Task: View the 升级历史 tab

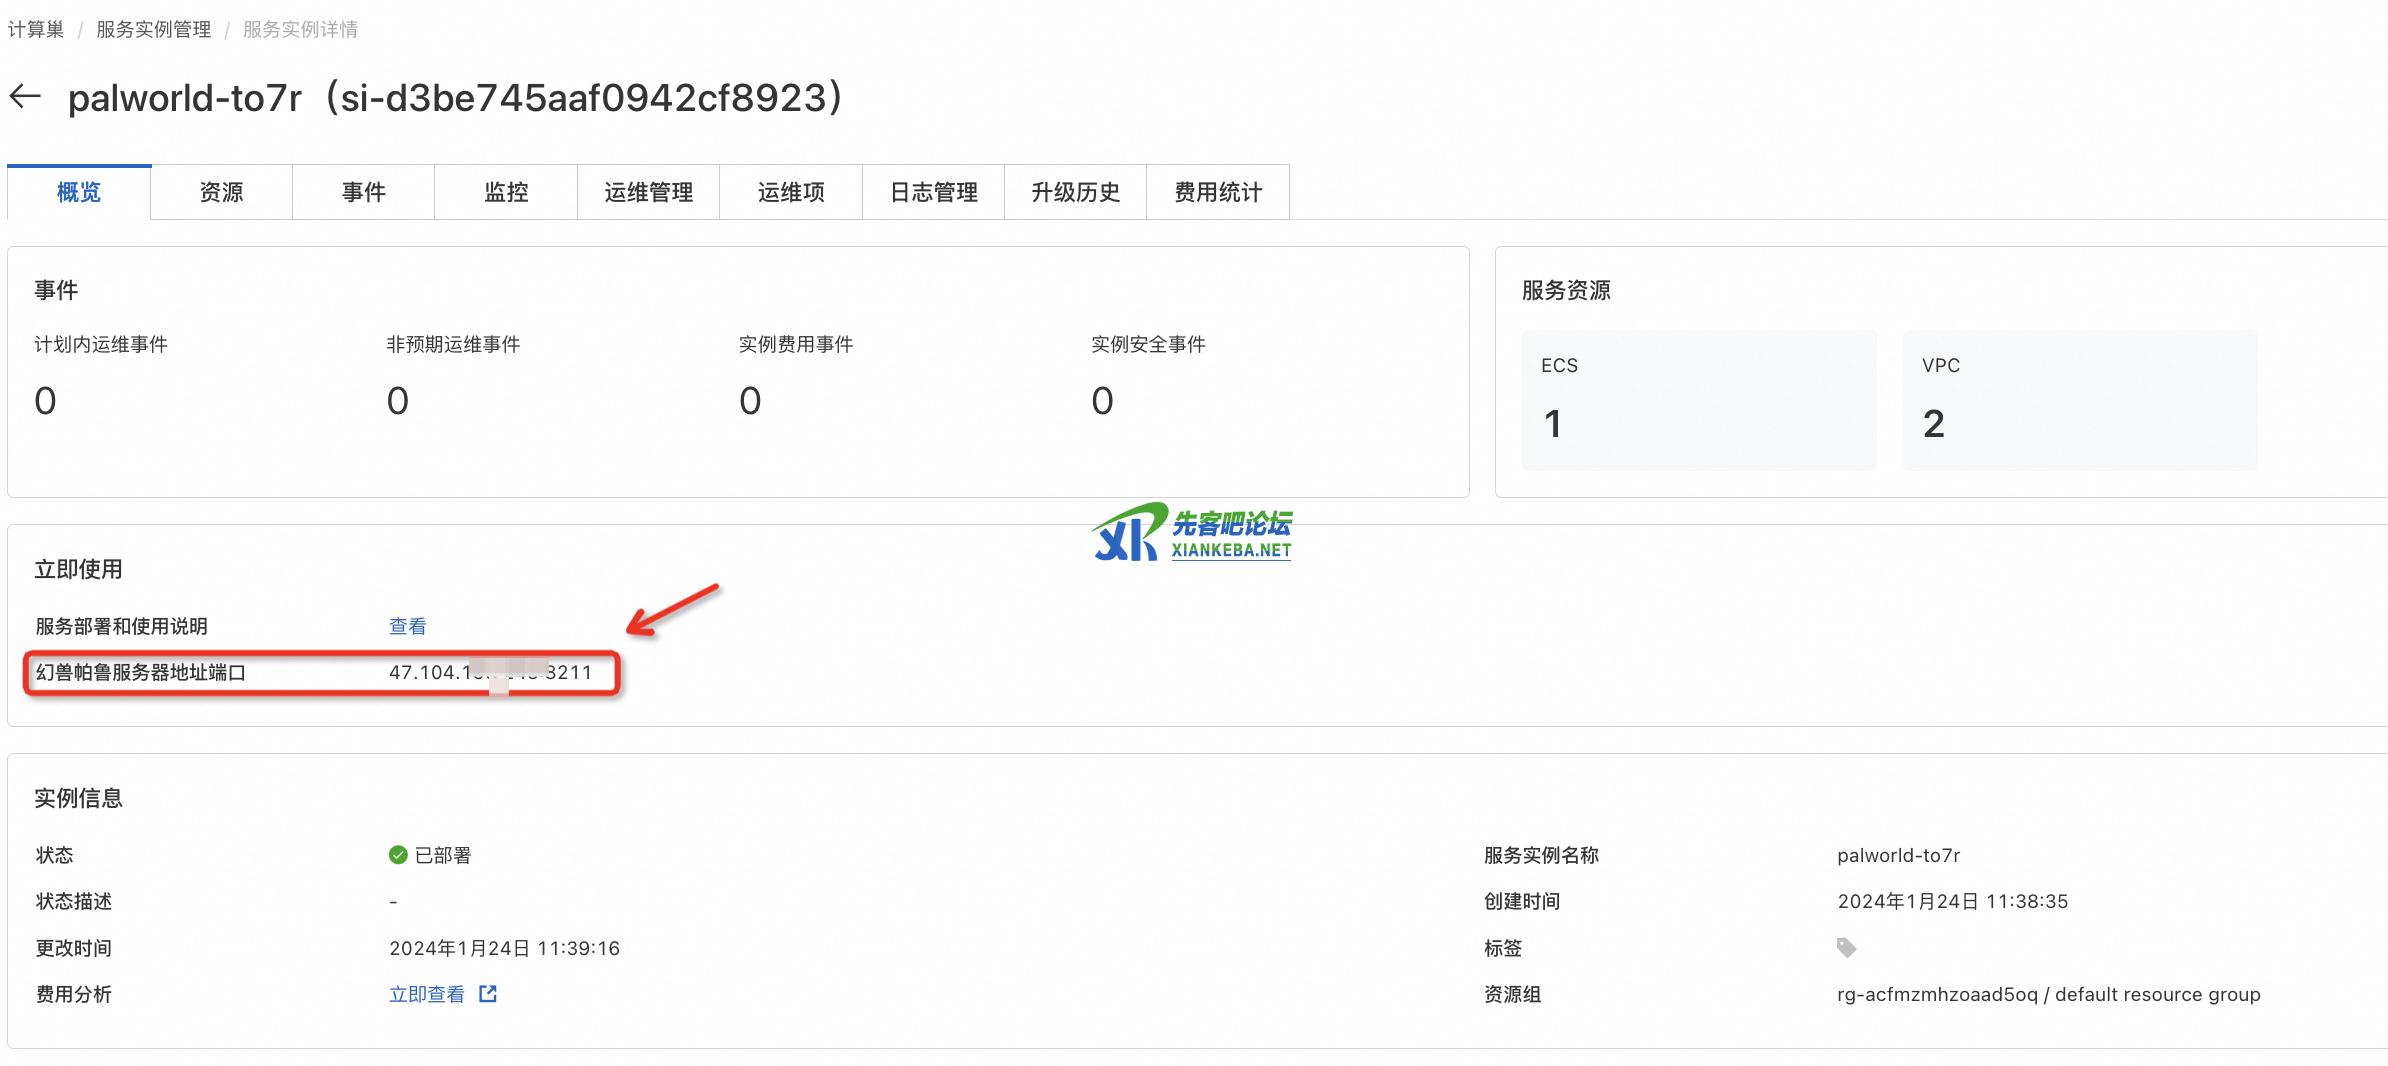Action: click(1075, 192)
